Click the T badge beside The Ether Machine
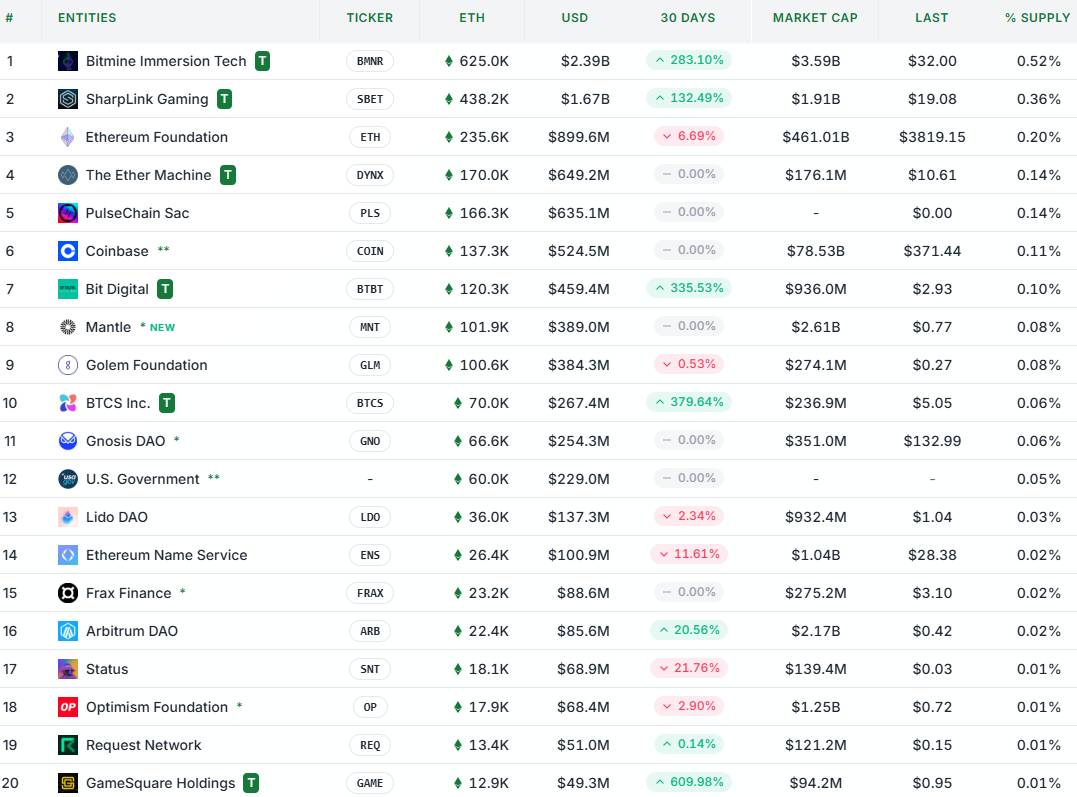Image resolution: width=1077 pixels, height=797 pixels. tap(227, 175)
